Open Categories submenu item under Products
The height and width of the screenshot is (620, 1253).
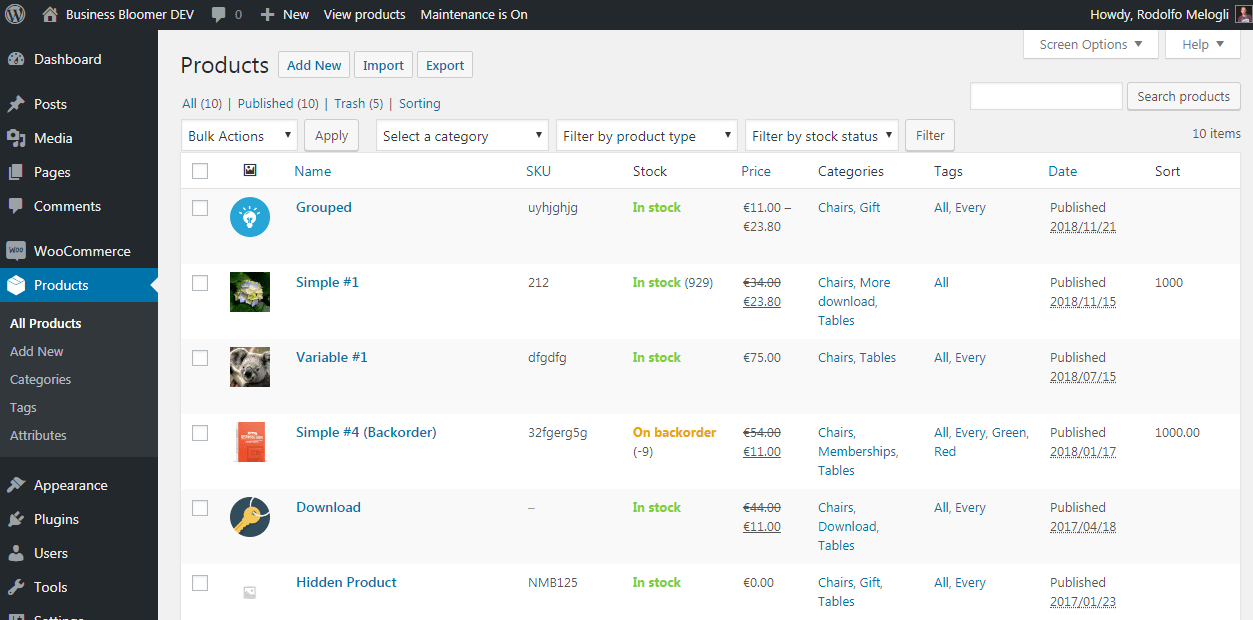[x=40, y=379]
